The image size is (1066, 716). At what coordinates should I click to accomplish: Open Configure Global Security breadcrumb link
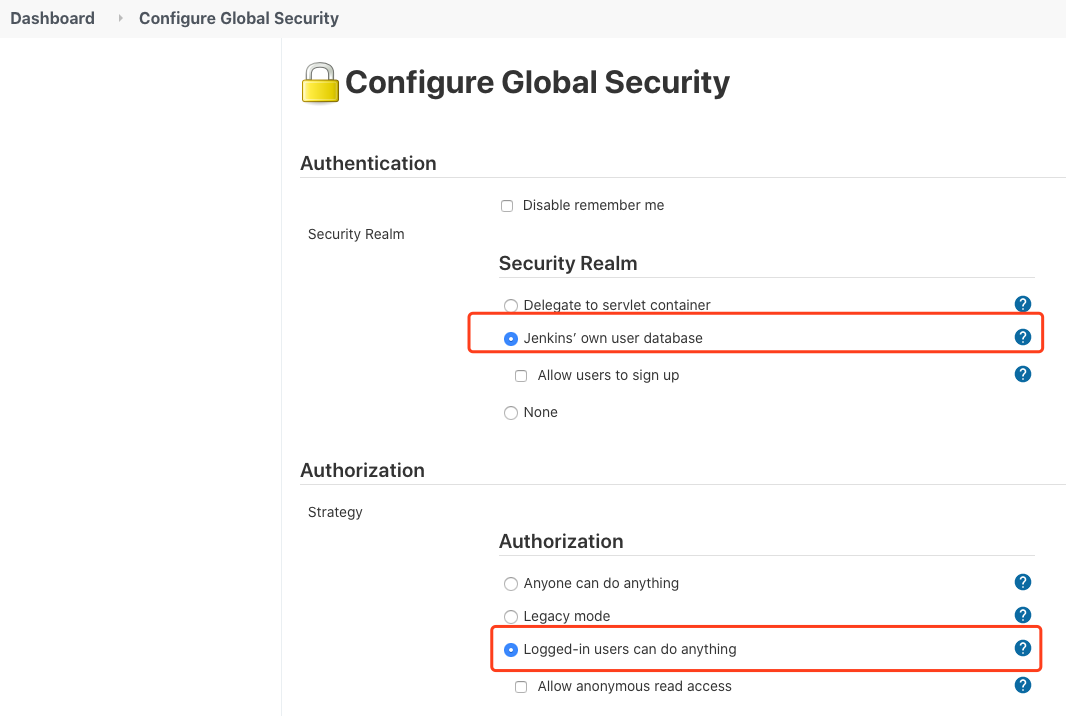239,18
